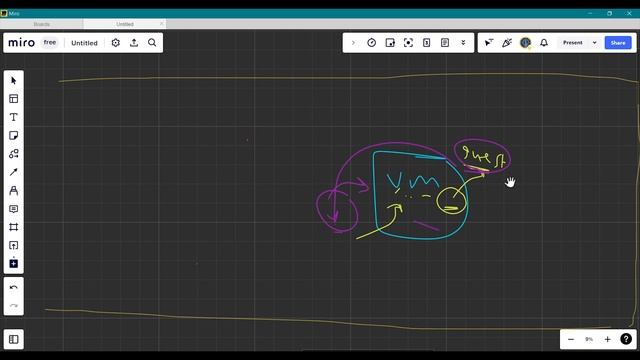Viewport: 640px width, 360px height.
Task: Open the Templates tool
Action: (x=13, y=99)
